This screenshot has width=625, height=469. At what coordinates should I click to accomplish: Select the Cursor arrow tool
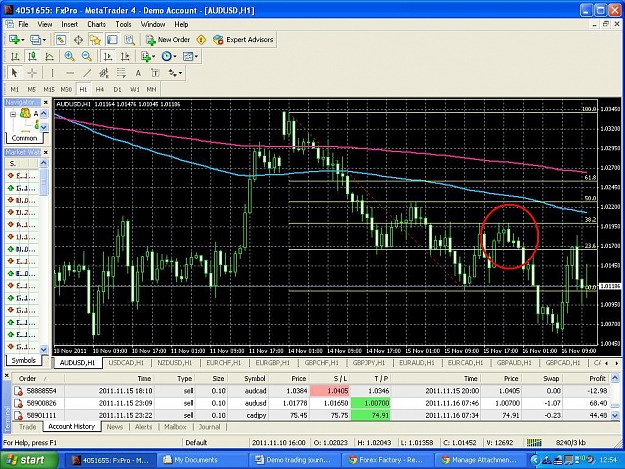coord(15,73)
